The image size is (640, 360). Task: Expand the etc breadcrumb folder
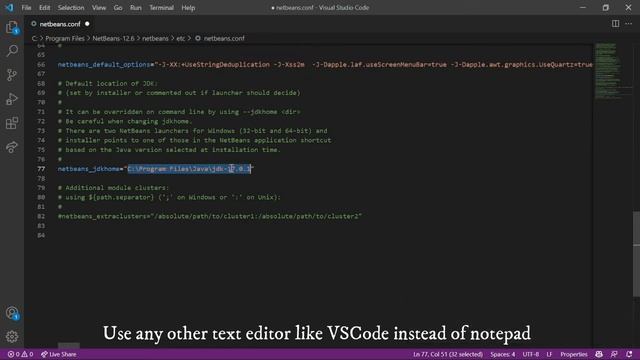[180, 38]
